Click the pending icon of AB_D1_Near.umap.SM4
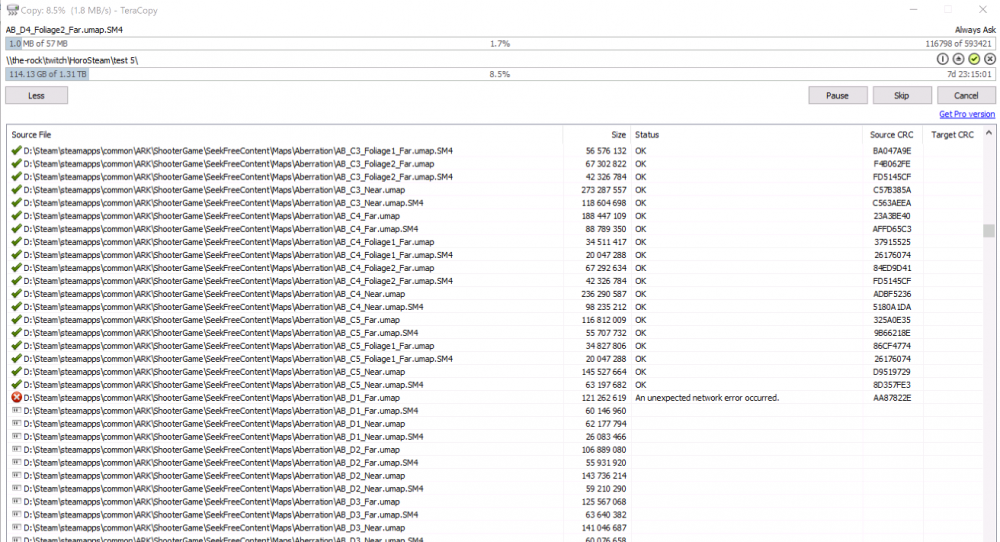 point(17,436)
